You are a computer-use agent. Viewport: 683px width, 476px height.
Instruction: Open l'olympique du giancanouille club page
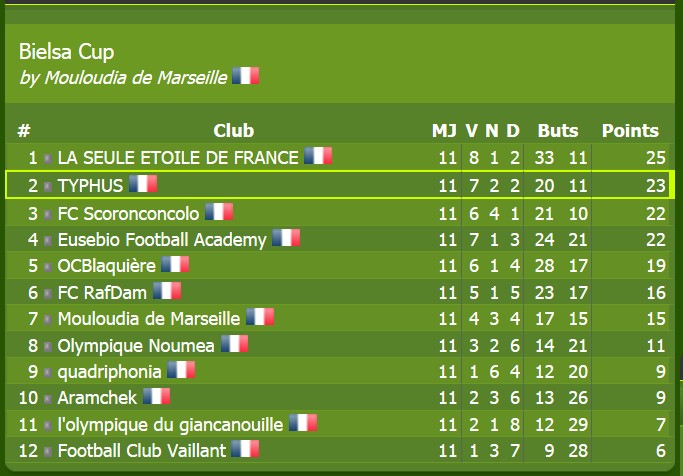[170, 425]
